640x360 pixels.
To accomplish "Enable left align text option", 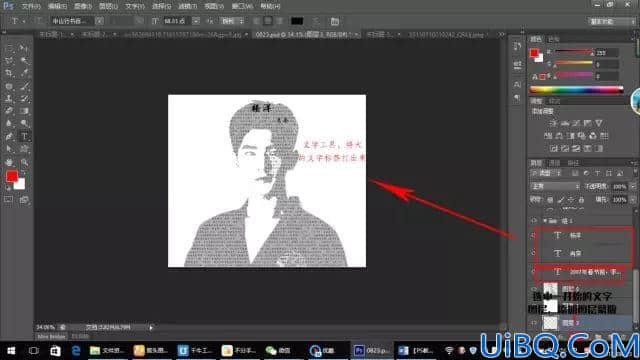I will click(x=256, y=21).
